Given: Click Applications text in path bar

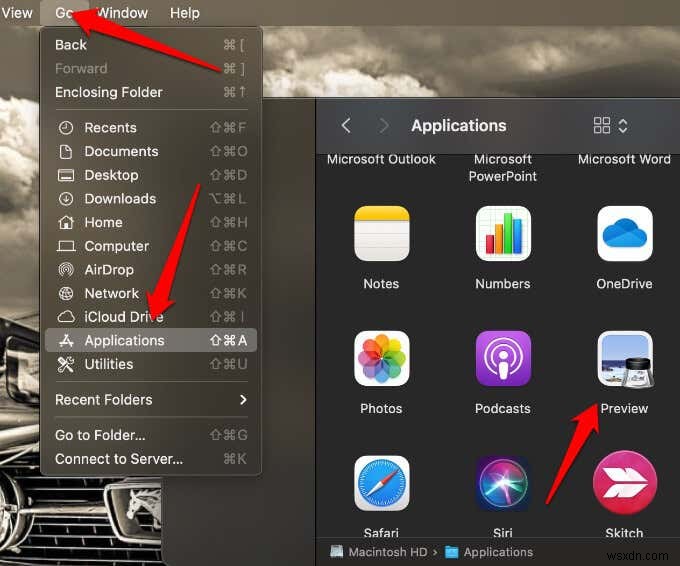Looking at the screenshot, I should pyautogui.click(x=498, y=552).
